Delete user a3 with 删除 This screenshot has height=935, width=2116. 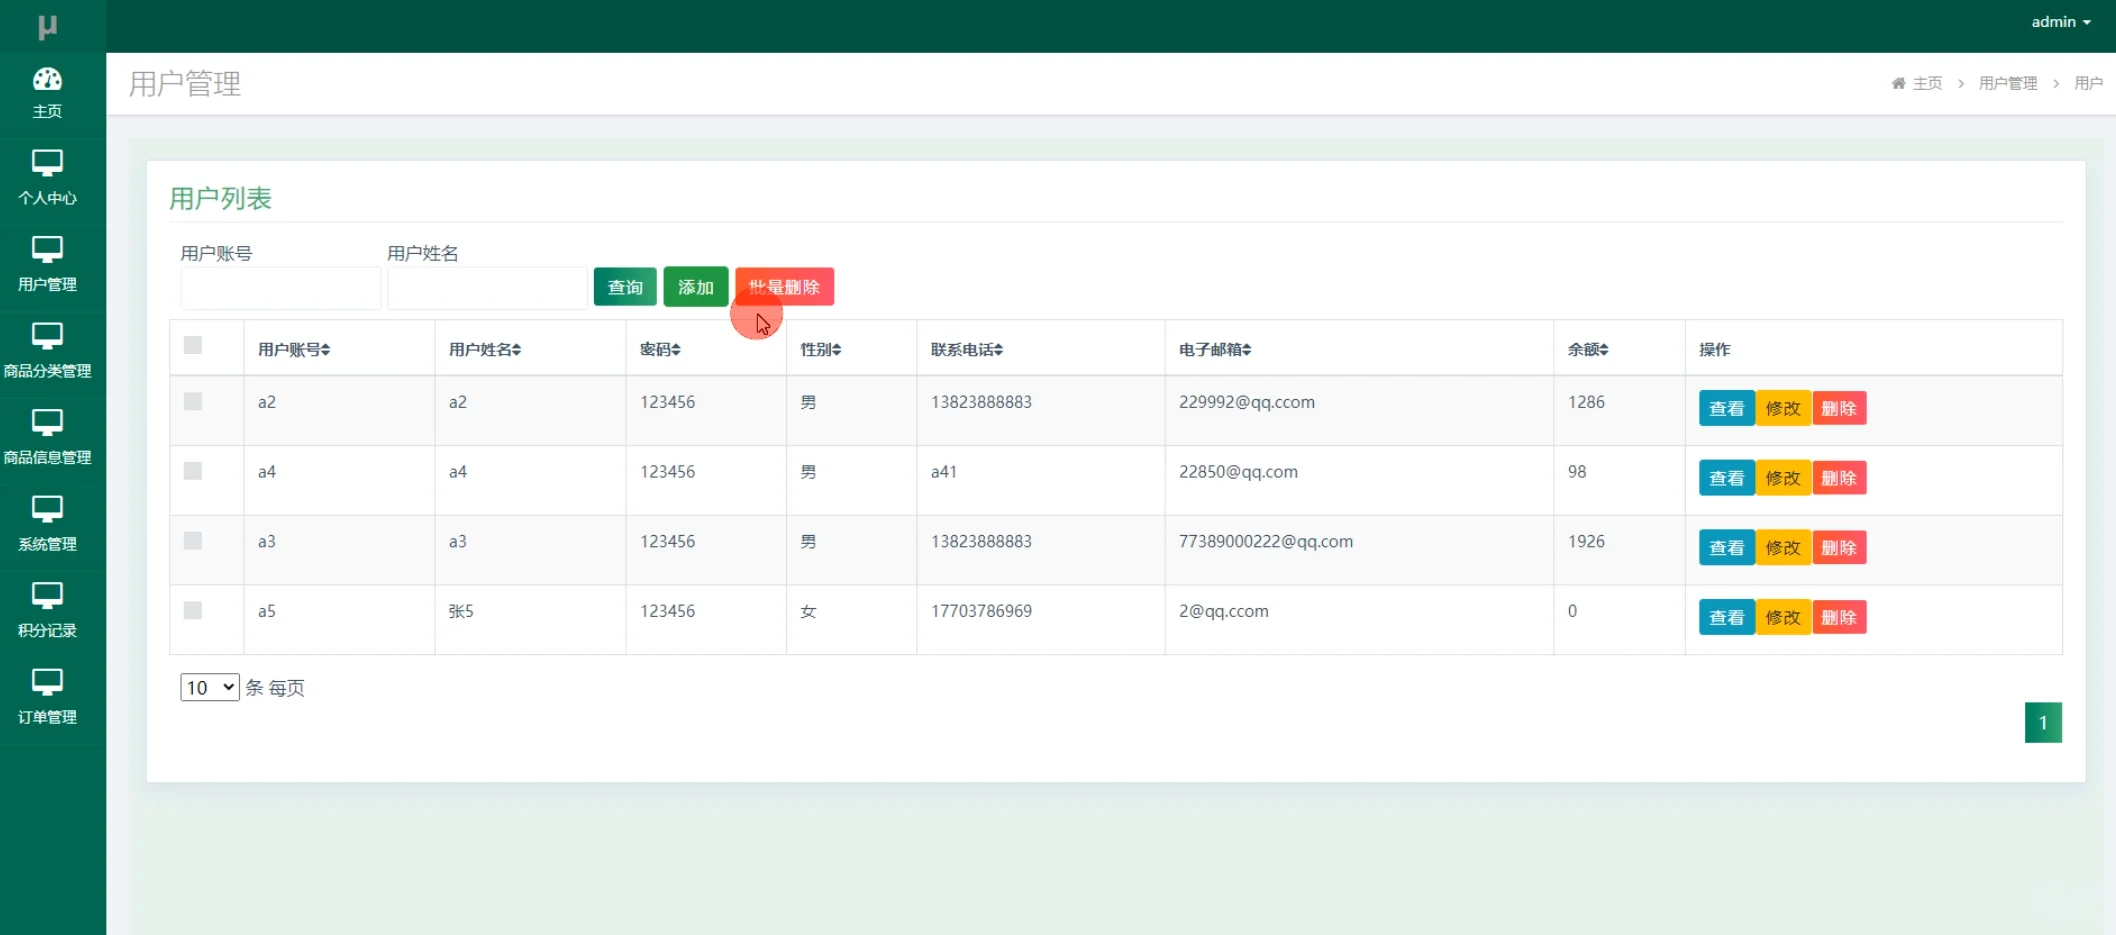(x=1839, y=548)
